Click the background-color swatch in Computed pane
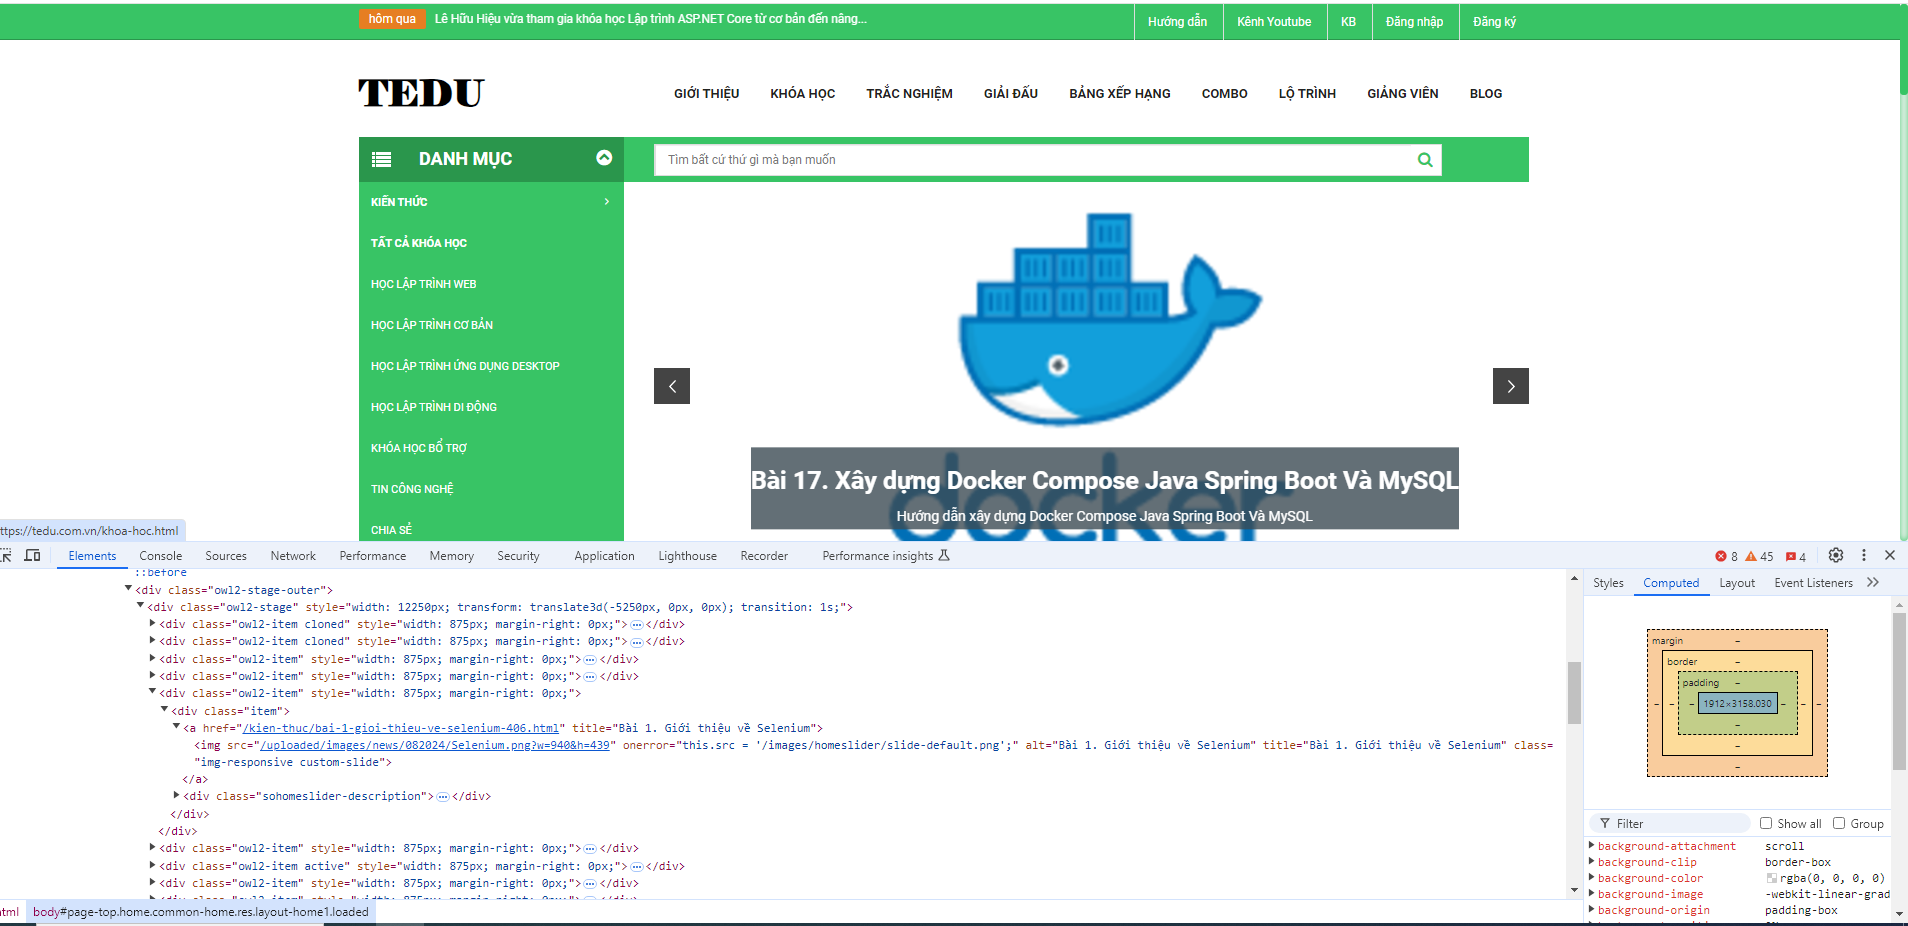The width and height of the screenshot is (1908, 926). [x=1772, y=879]
